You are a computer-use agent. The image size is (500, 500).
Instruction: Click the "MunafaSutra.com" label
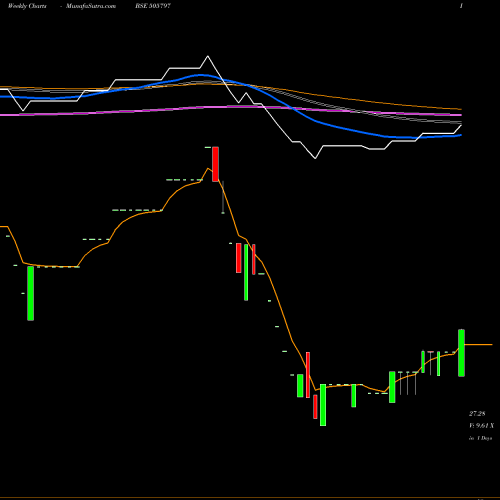[91, 6]
